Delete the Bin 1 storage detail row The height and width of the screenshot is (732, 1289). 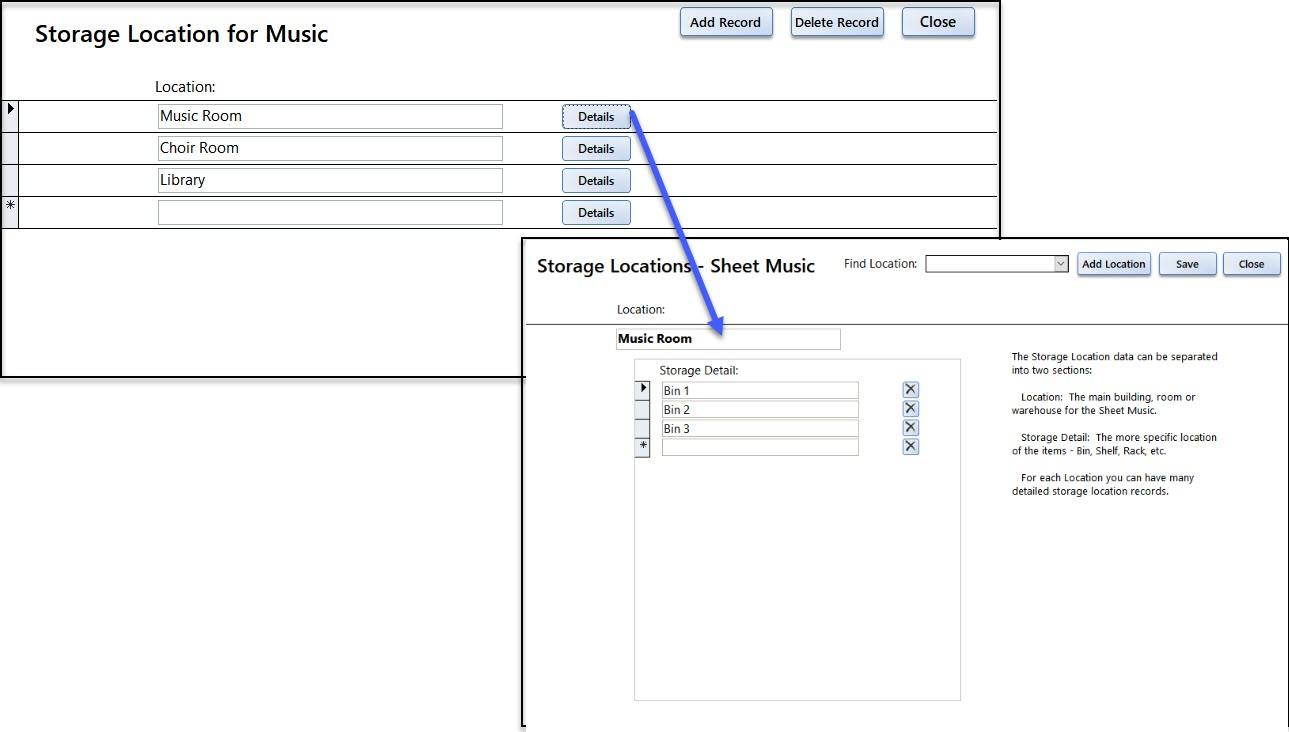pos(910,390)
